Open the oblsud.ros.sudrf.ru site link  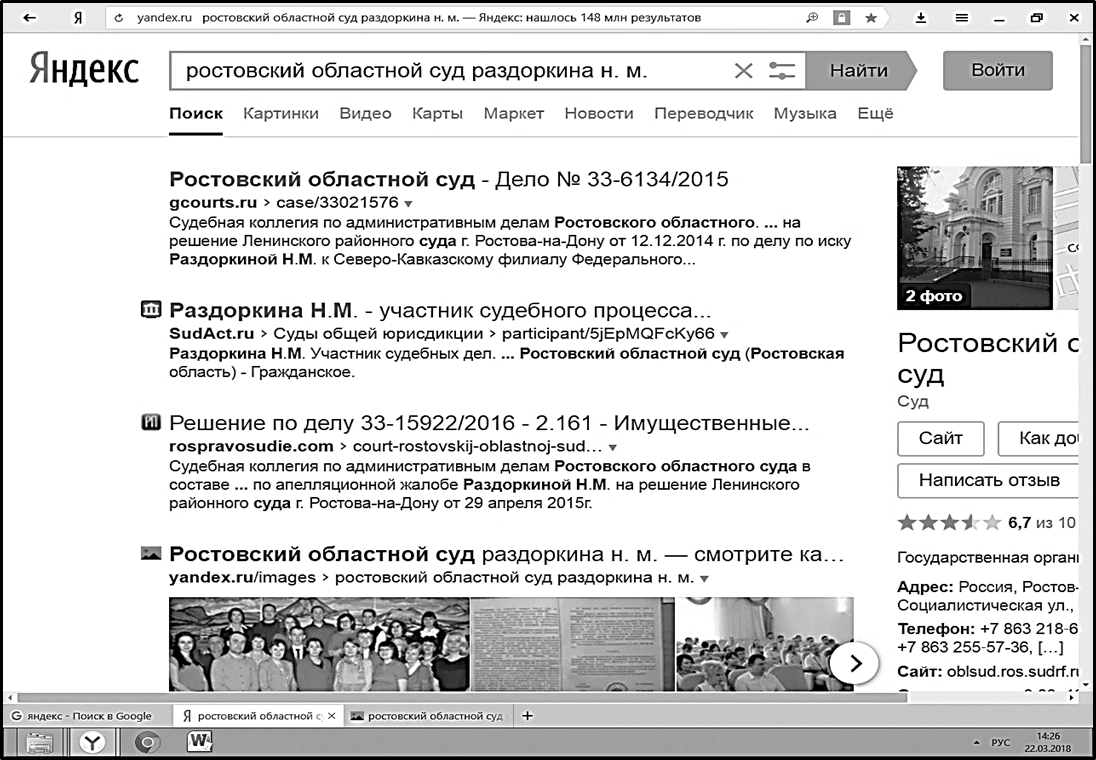point(1012,671)
